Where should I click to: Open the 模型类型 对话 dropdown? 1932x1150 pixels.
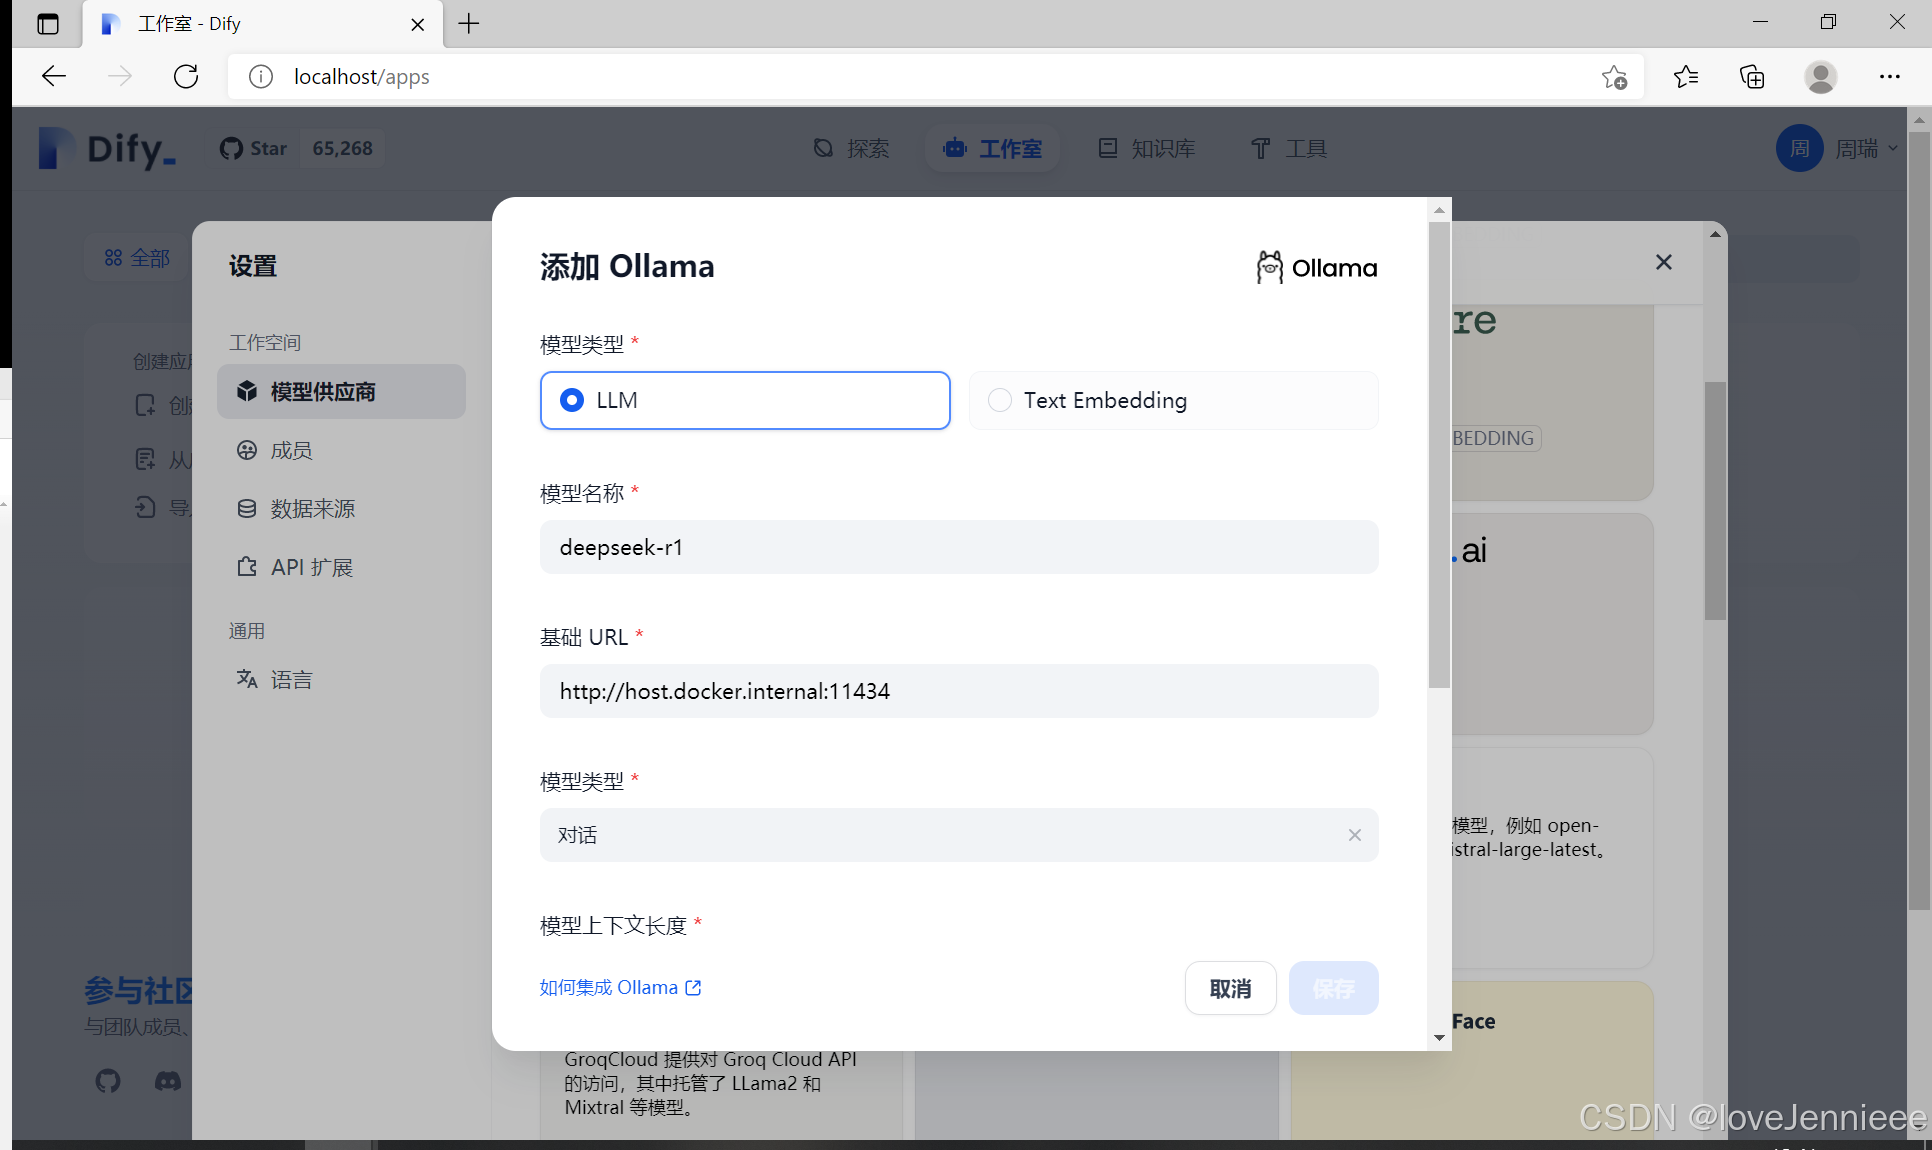940,835
